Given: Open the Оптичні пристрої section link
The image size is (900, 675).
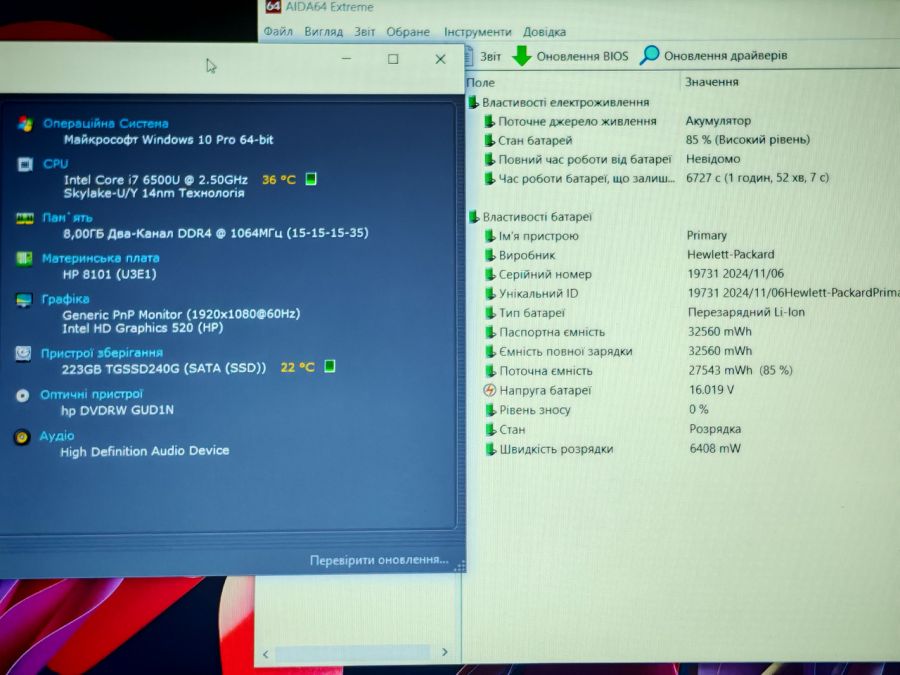Looking at the screenshot, I should (91, 394).
